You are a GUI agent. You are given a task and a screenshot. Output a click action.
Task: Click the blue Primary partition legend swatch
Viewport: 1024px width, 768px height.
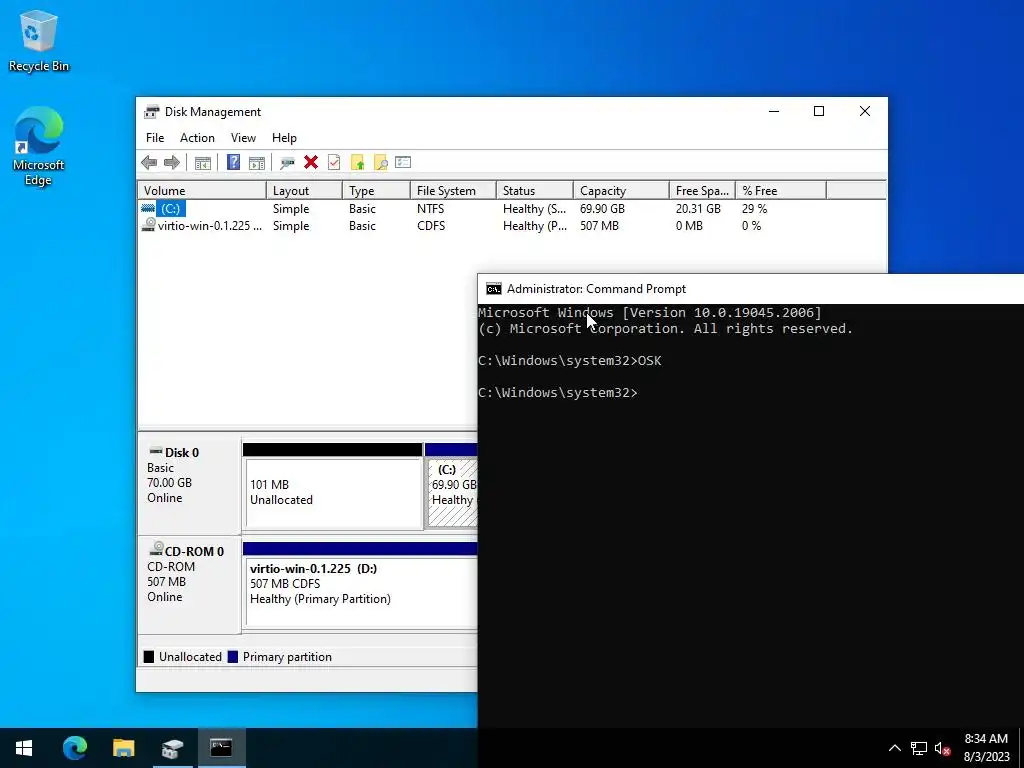[232, 657]
